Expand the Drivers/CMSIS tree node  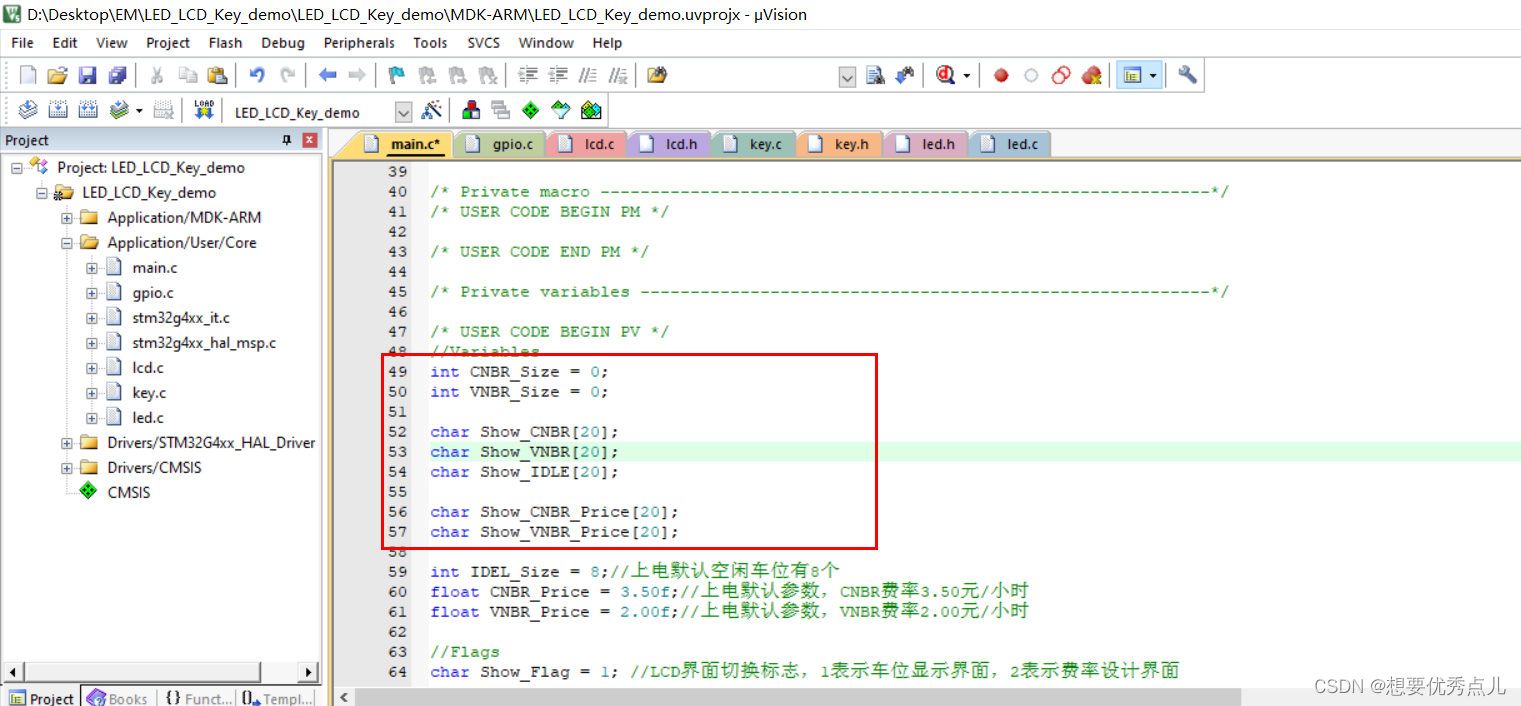[66, 467]
